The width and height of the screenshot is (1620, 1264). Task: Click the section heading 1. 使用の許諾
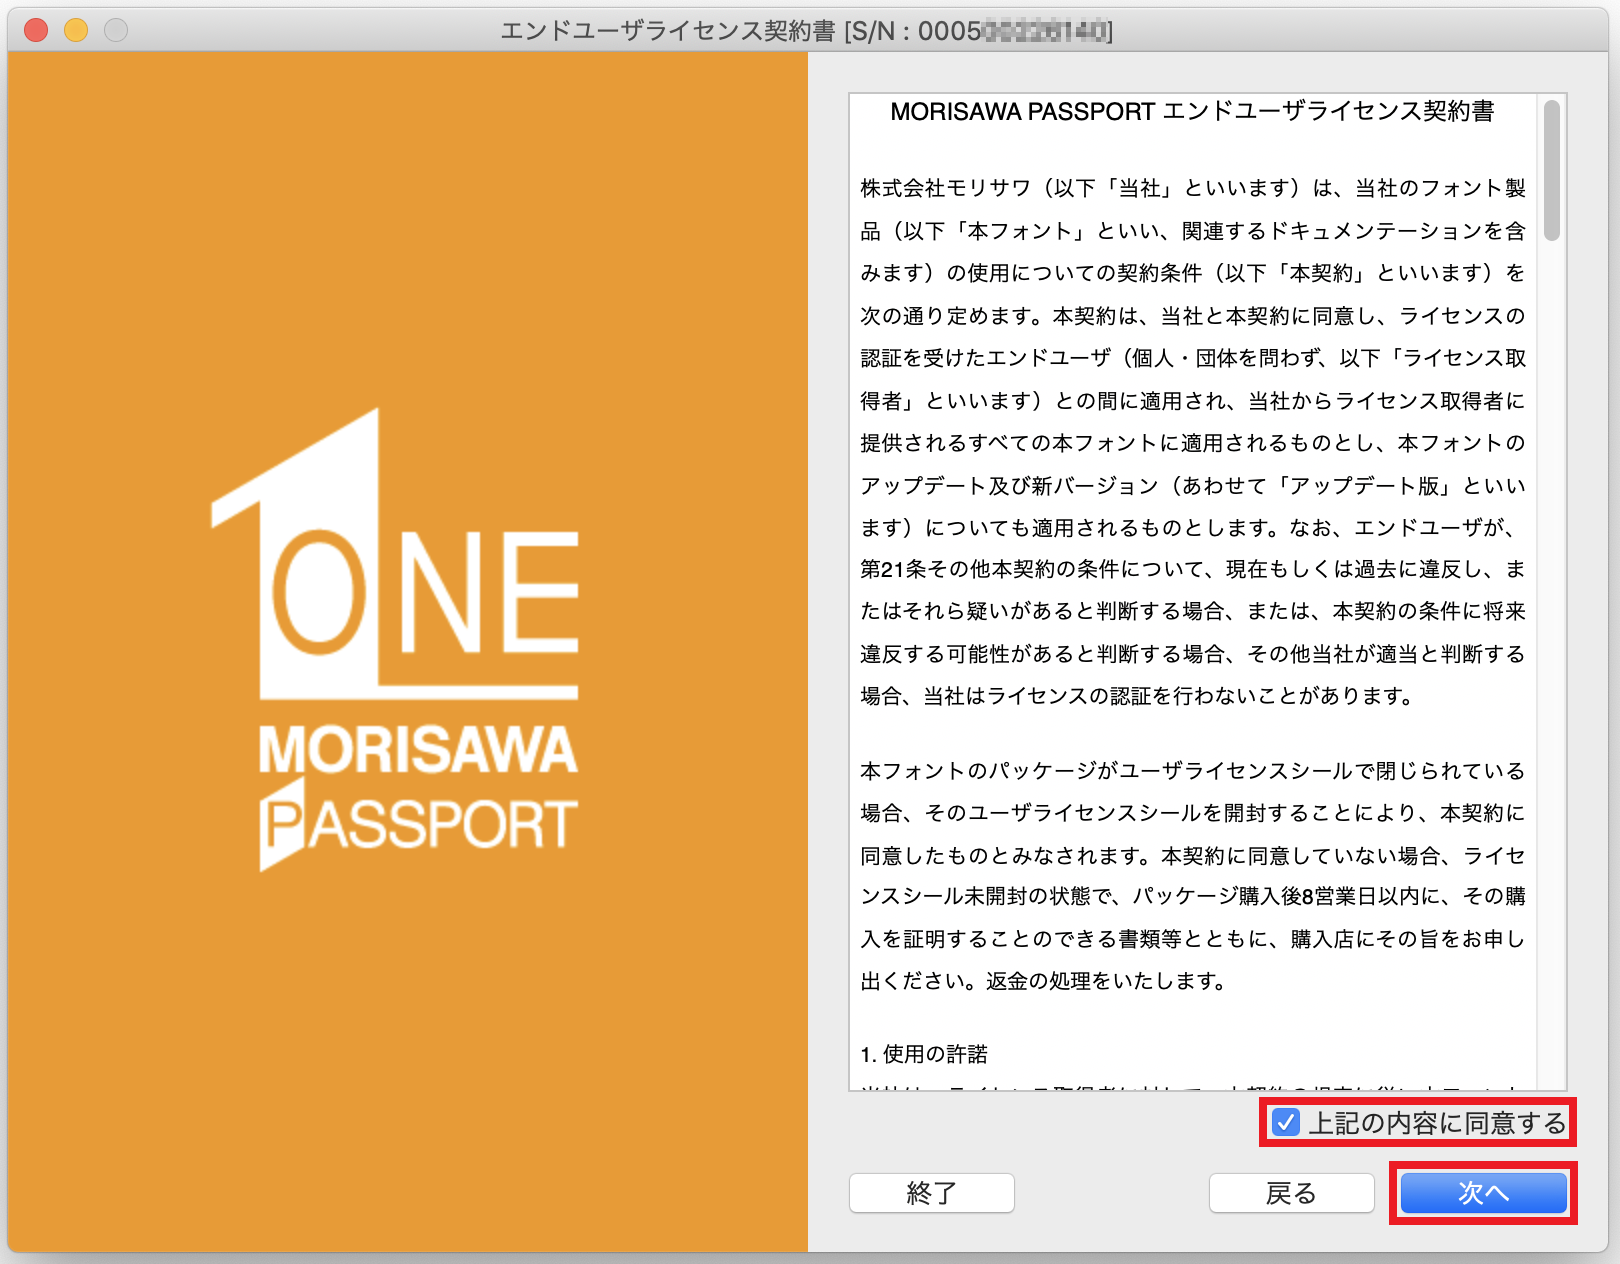(x=924, y=1054)
